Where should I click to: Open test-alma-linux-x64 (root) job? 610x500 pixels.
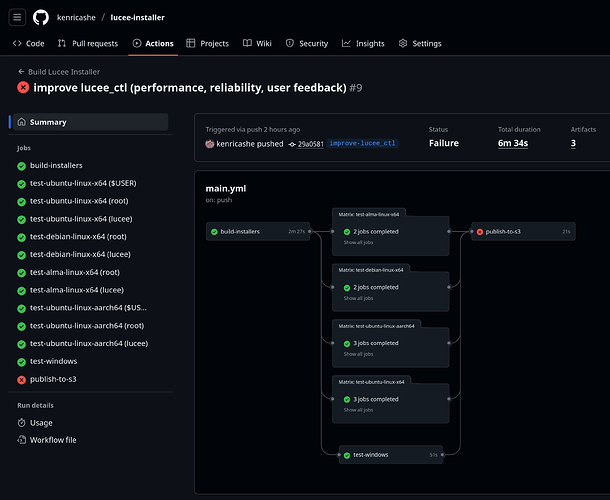pyautogui.click(x=75, y=272)
